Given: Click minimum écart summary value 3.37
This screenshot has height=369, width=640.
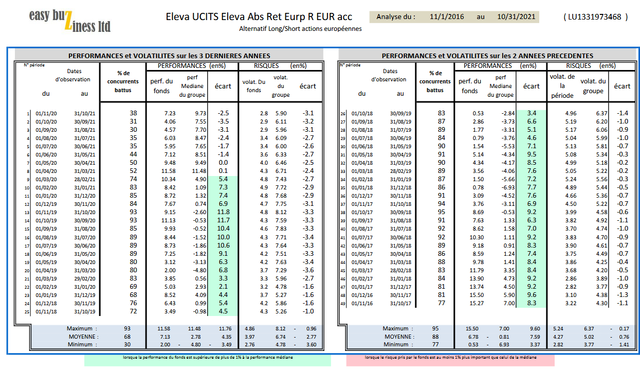Looking at the screenshot, I should click(x=535, y=345).
